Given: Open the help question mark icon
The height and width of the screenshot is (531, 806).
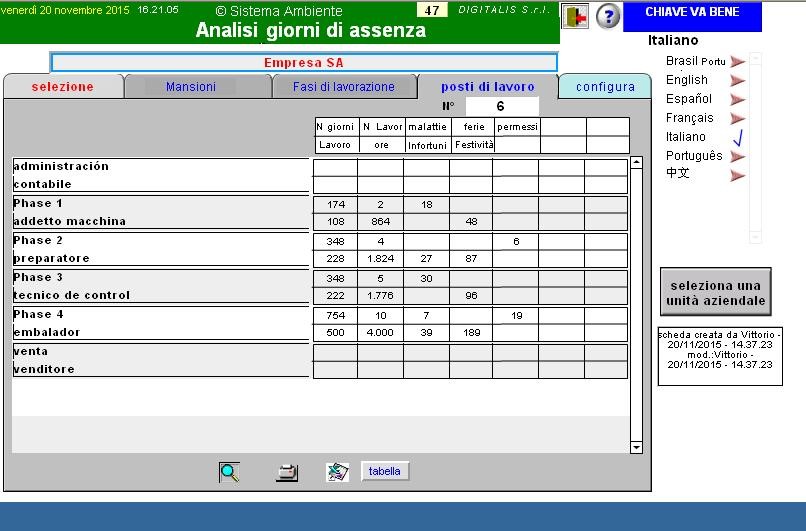Looking at the screenshot, I should [x=608, y=16].
